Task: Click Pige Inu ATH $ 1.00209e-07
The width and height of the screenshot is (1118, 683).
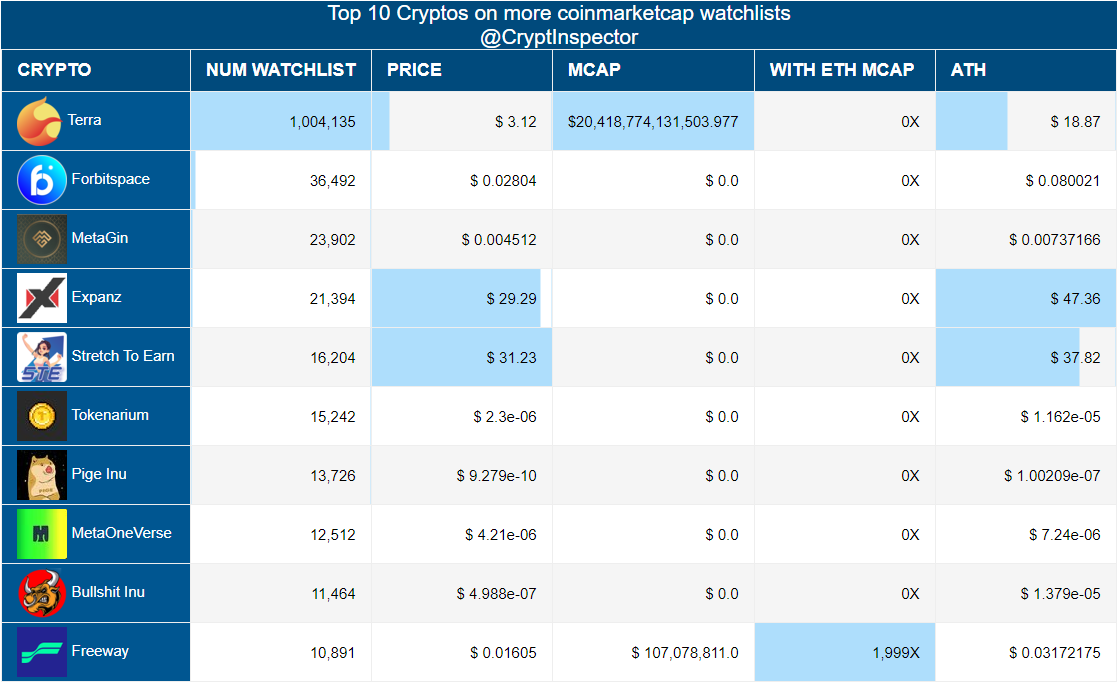Action: coord(1052,476)
